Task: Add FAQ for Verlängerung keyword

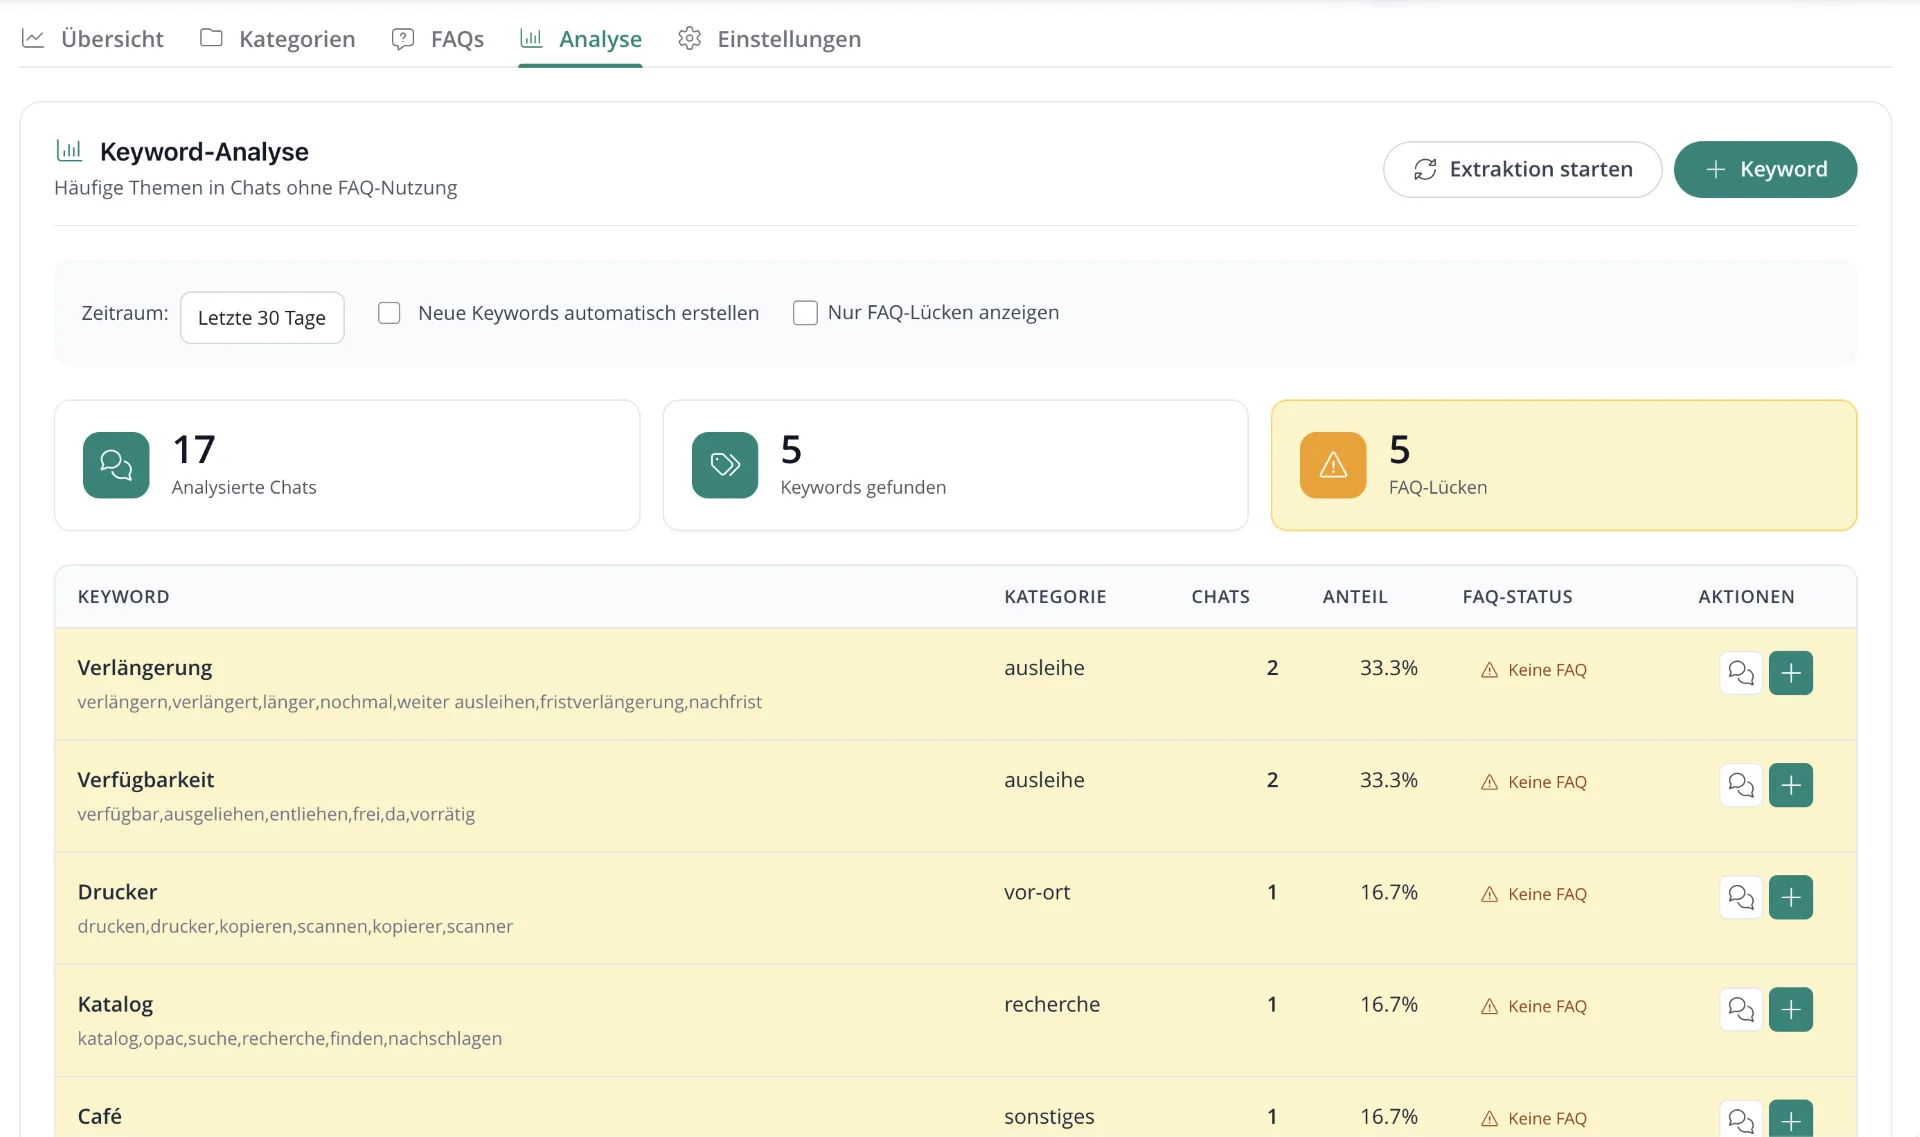Action: (1791, 673)
